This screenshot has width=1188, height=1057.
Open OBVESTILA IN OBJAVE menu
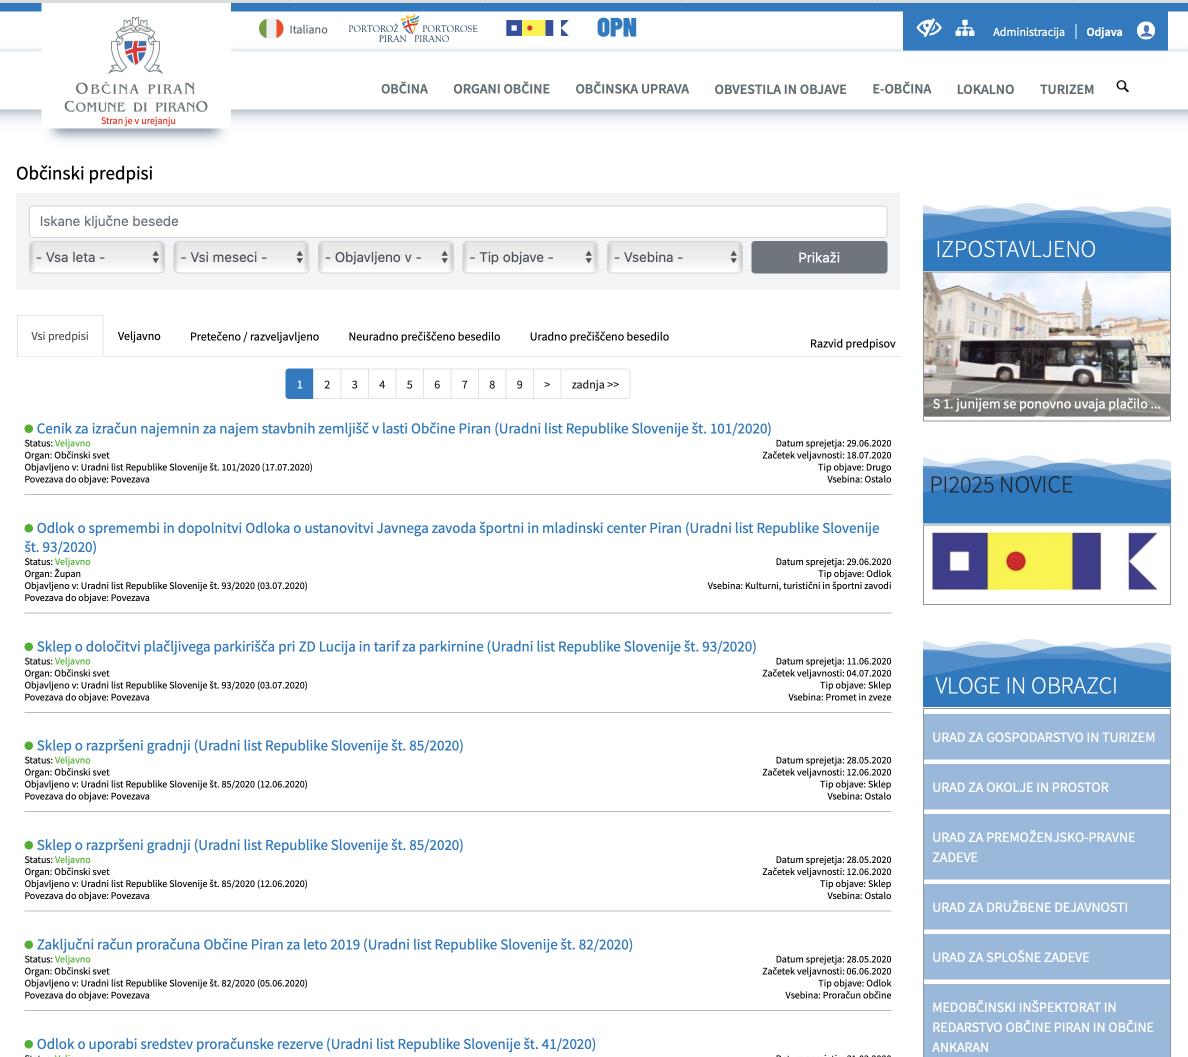(780, 89)
